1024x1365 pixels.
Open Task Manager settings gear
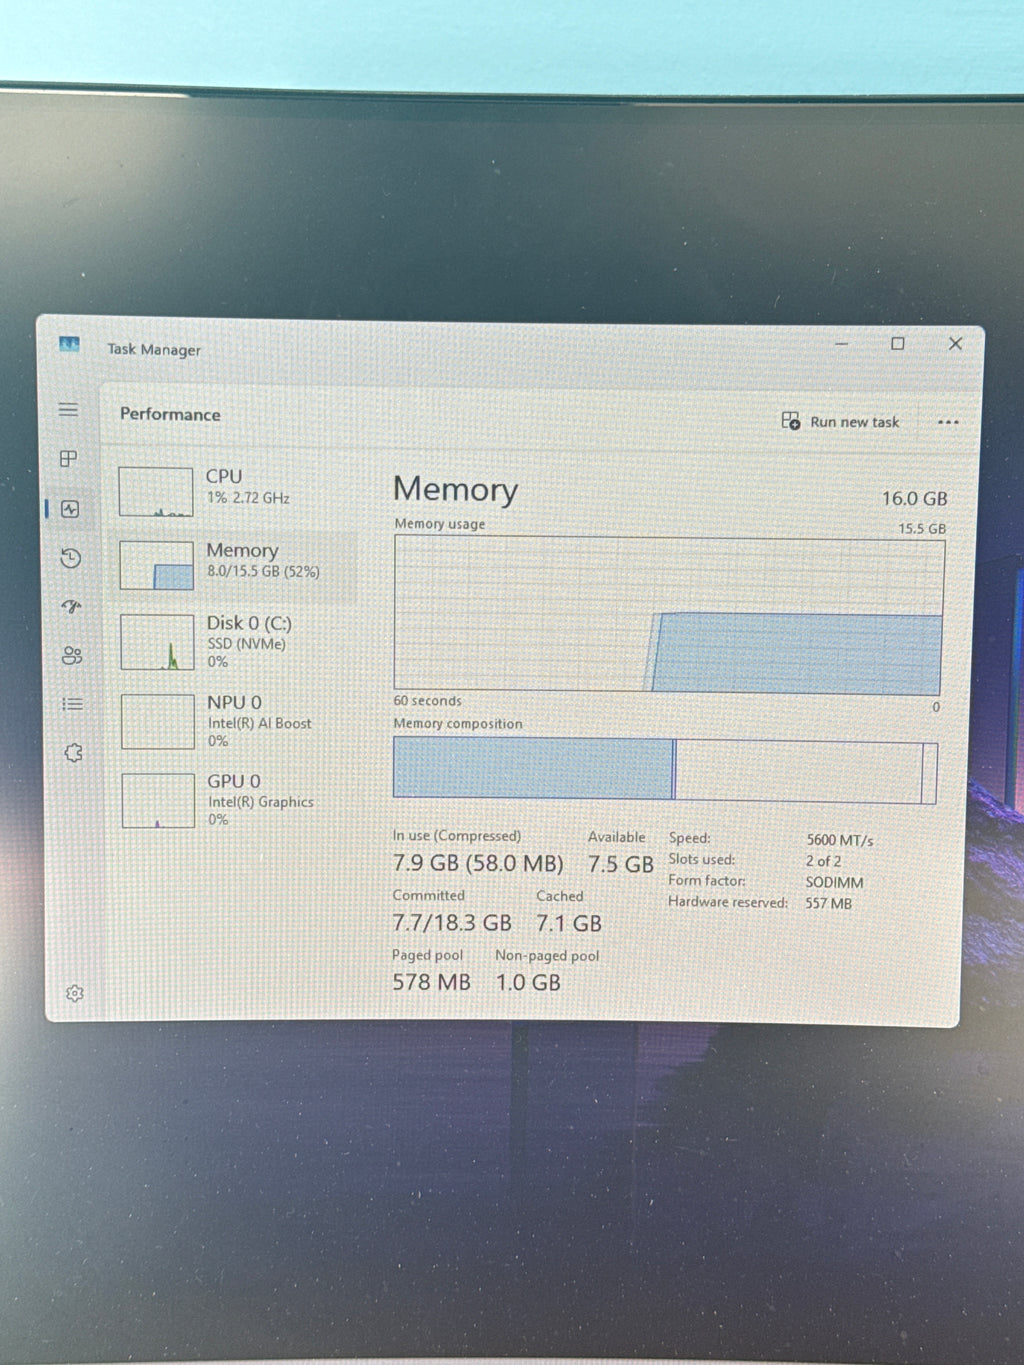pos(74,993)
